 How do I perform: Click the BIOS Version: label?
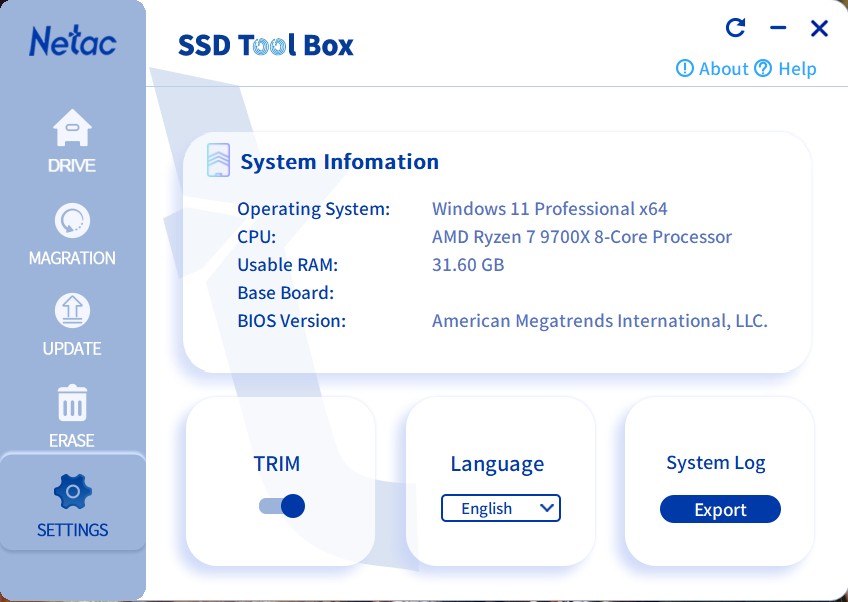coord(292,321)
